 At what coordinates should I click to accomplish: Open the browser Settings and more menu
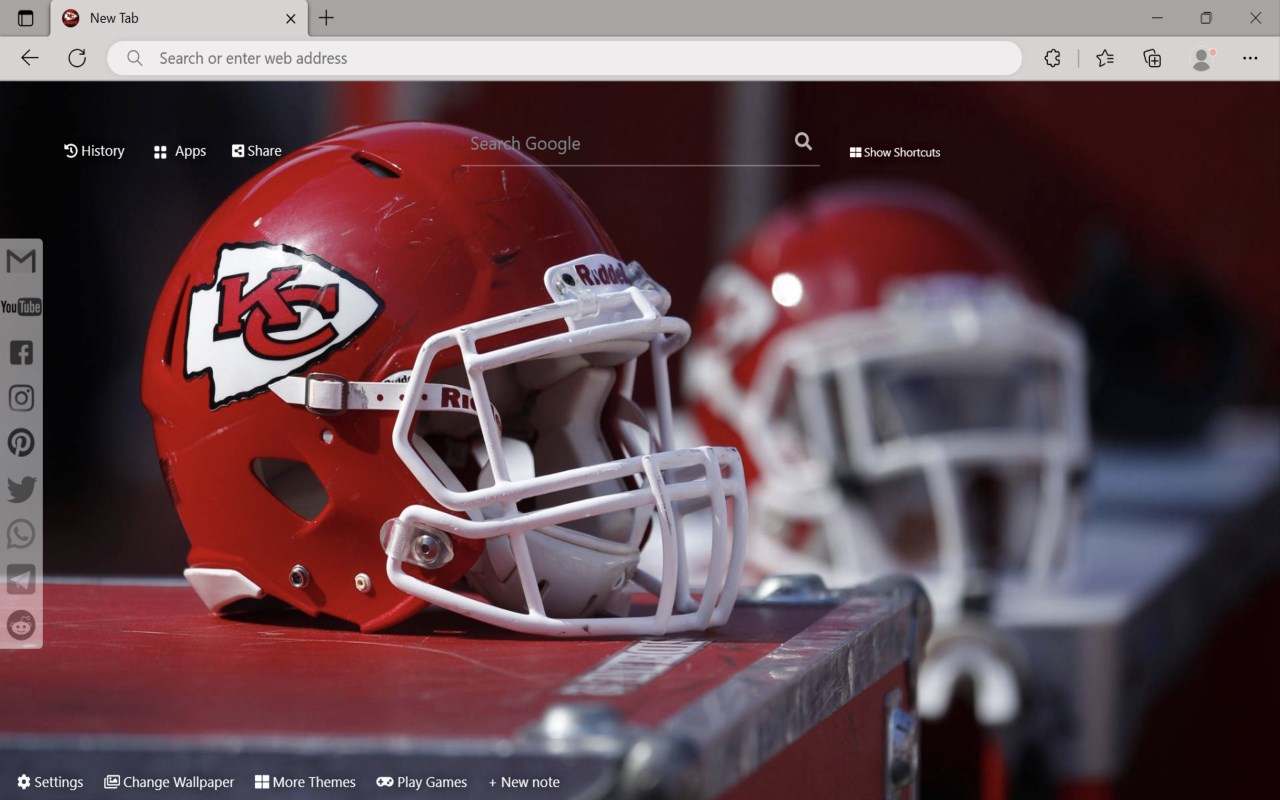click(1250, 58)
